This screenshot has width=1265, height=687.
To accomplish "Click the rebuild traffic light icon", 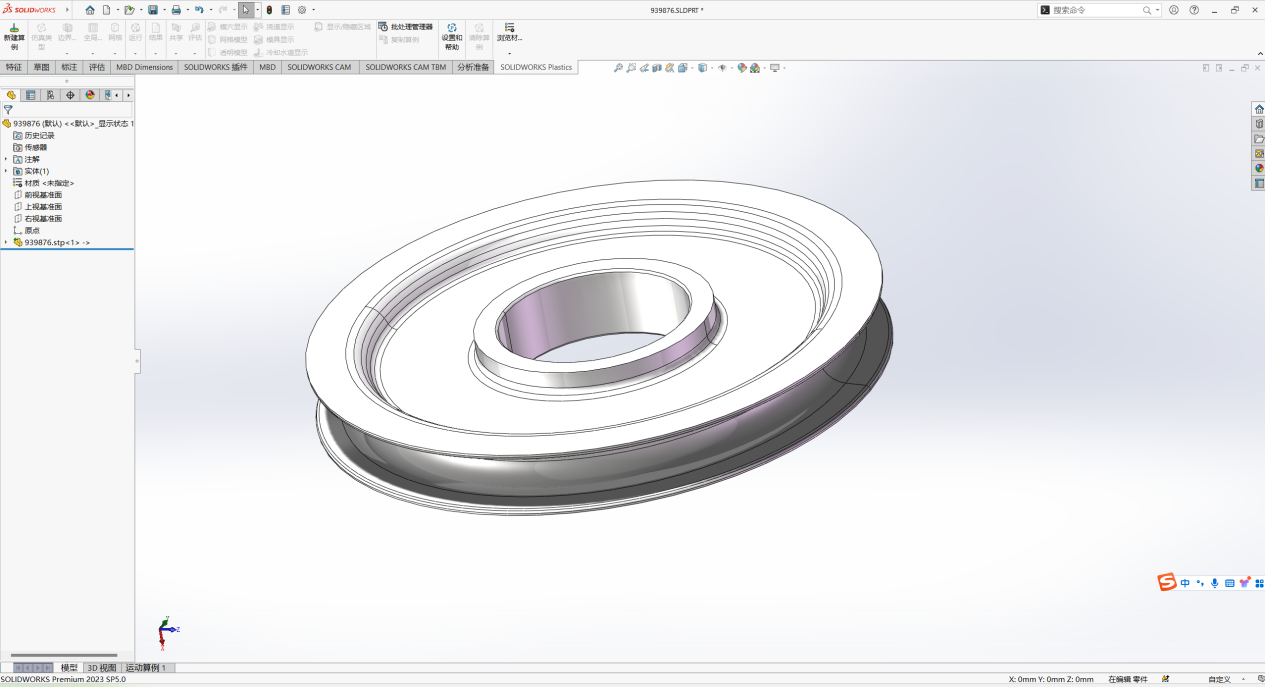I will 269,10.
